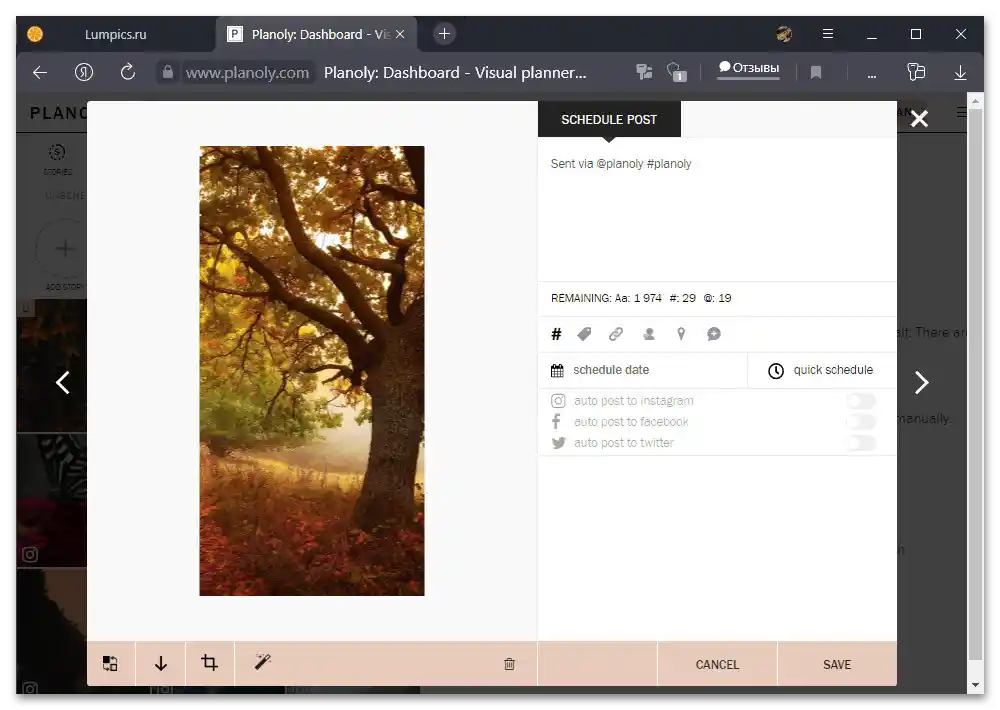1000x710 pixels.
Task: Select the crop tool
Action: [x=210, y=663]
